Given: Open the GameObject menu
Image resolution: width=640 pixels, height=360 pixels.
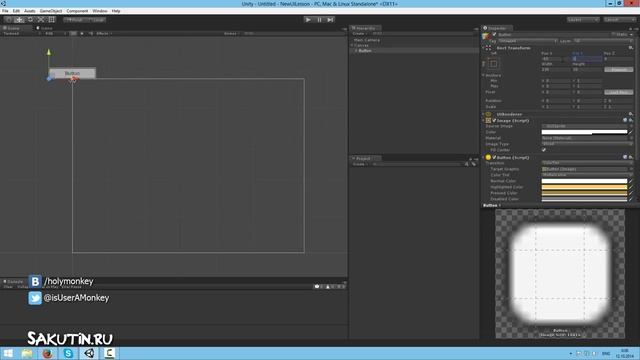Looking at the screenshot, I should click(x=51, y=11).
